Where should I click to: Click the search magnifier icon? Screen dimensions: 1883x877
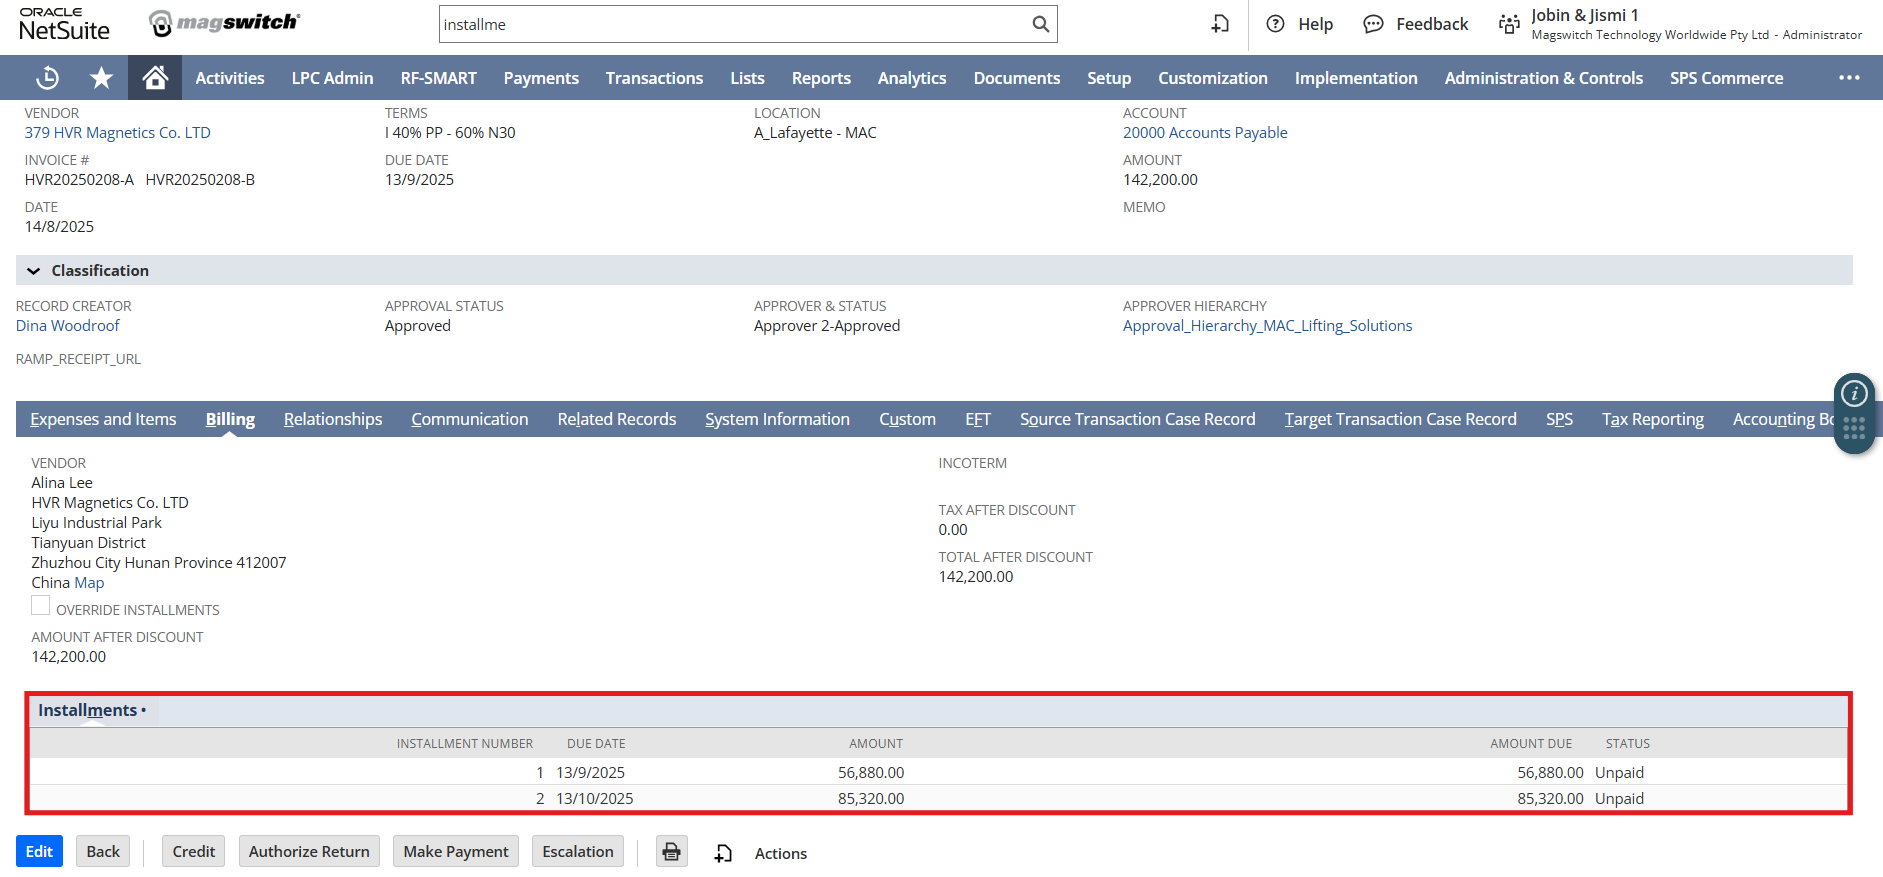[1040, 24]
